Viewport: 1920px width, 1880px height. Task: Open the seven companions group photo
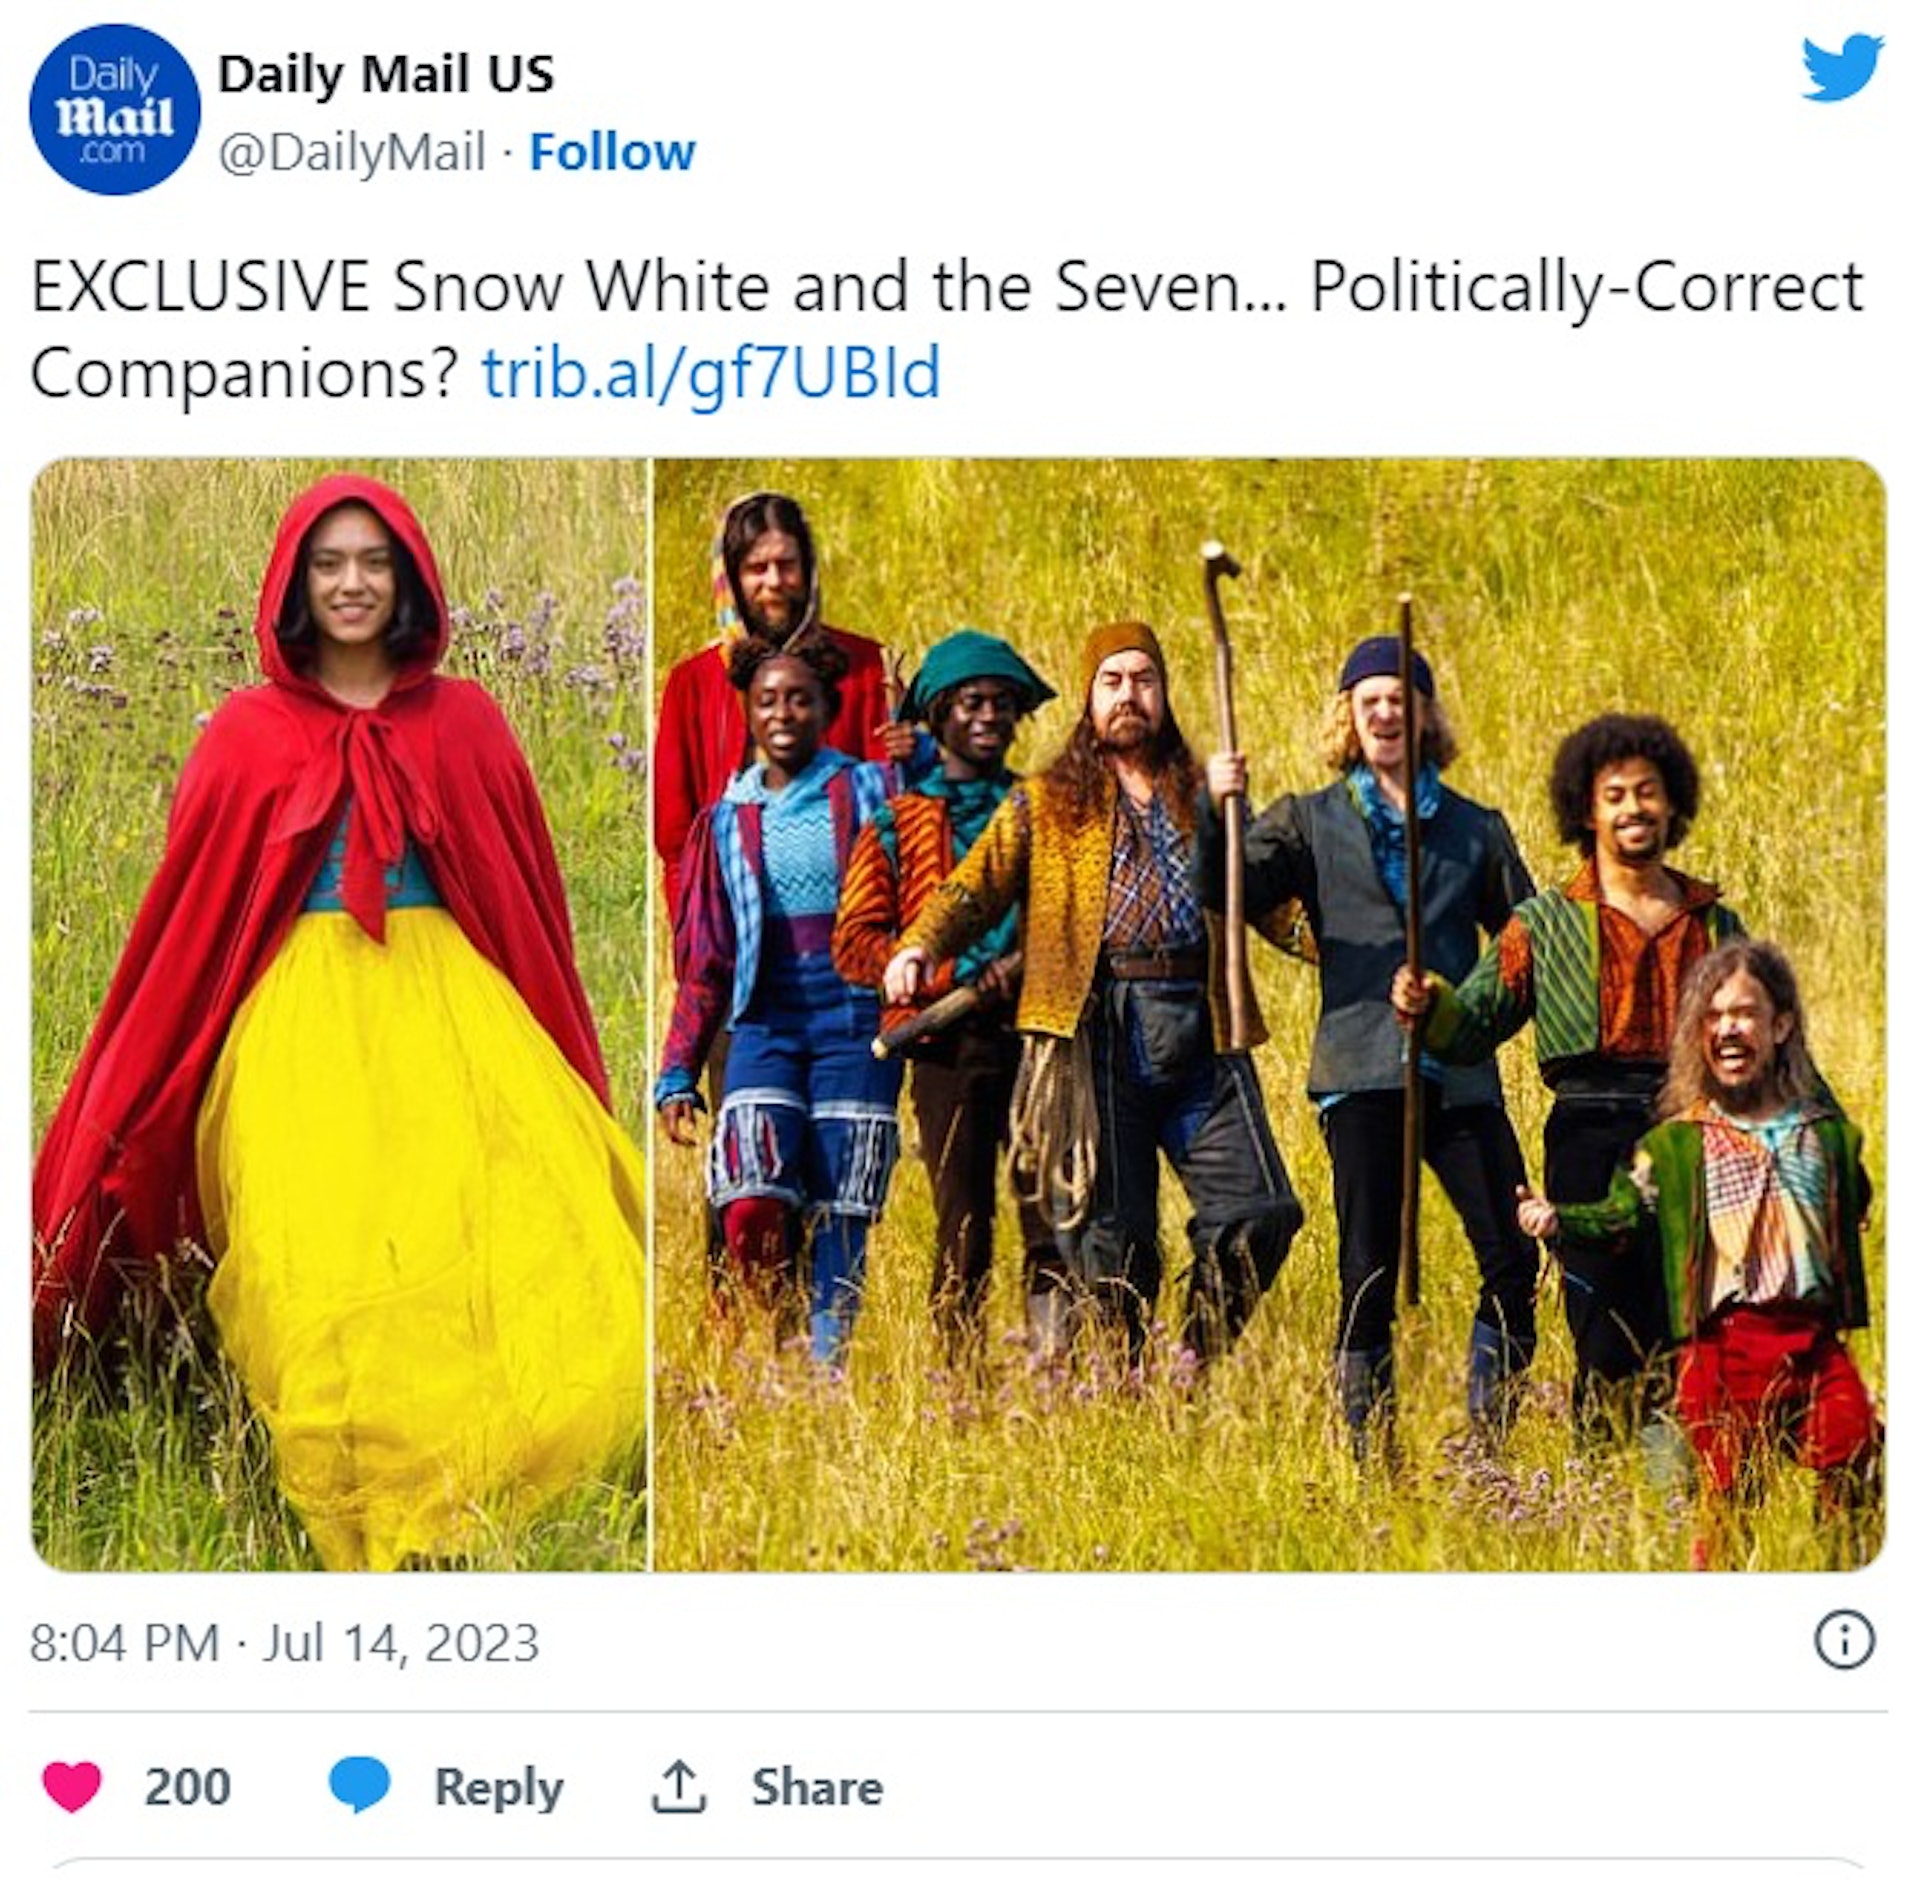(1270, 1014)
